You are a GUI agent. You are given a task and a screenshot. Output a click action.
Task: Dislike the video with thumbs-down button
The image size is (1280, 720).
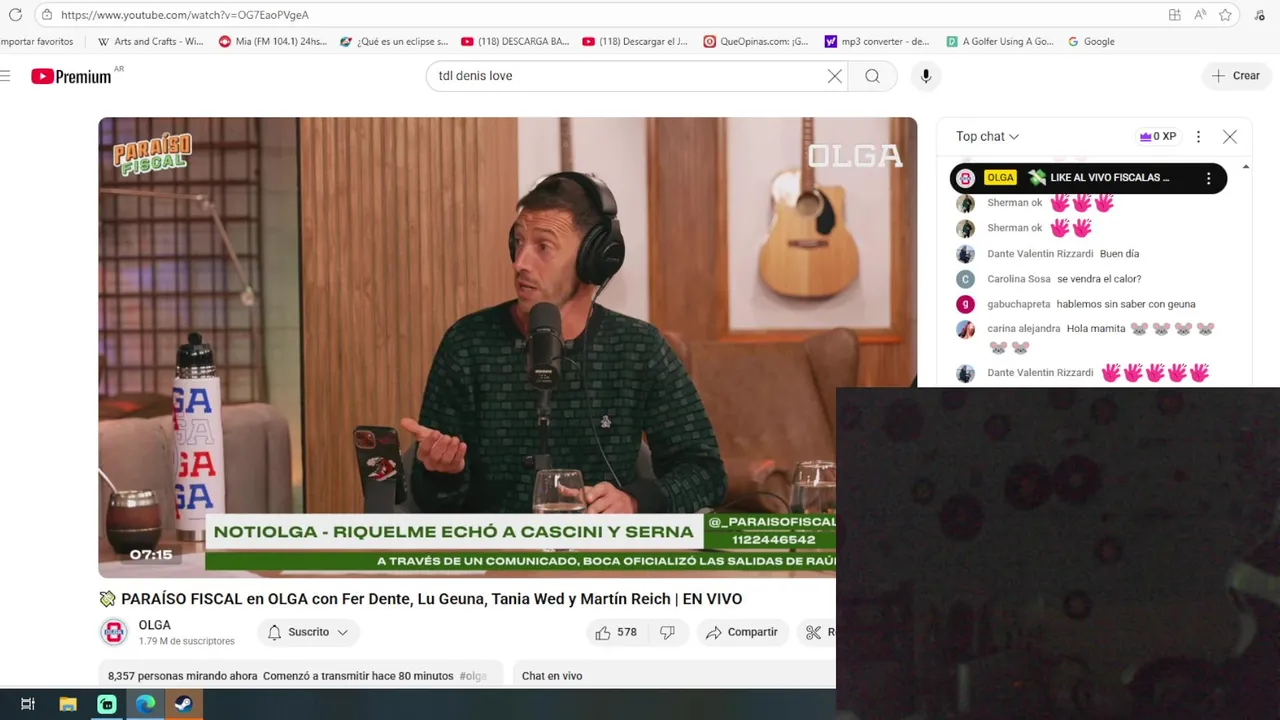[x=668, y=632]
